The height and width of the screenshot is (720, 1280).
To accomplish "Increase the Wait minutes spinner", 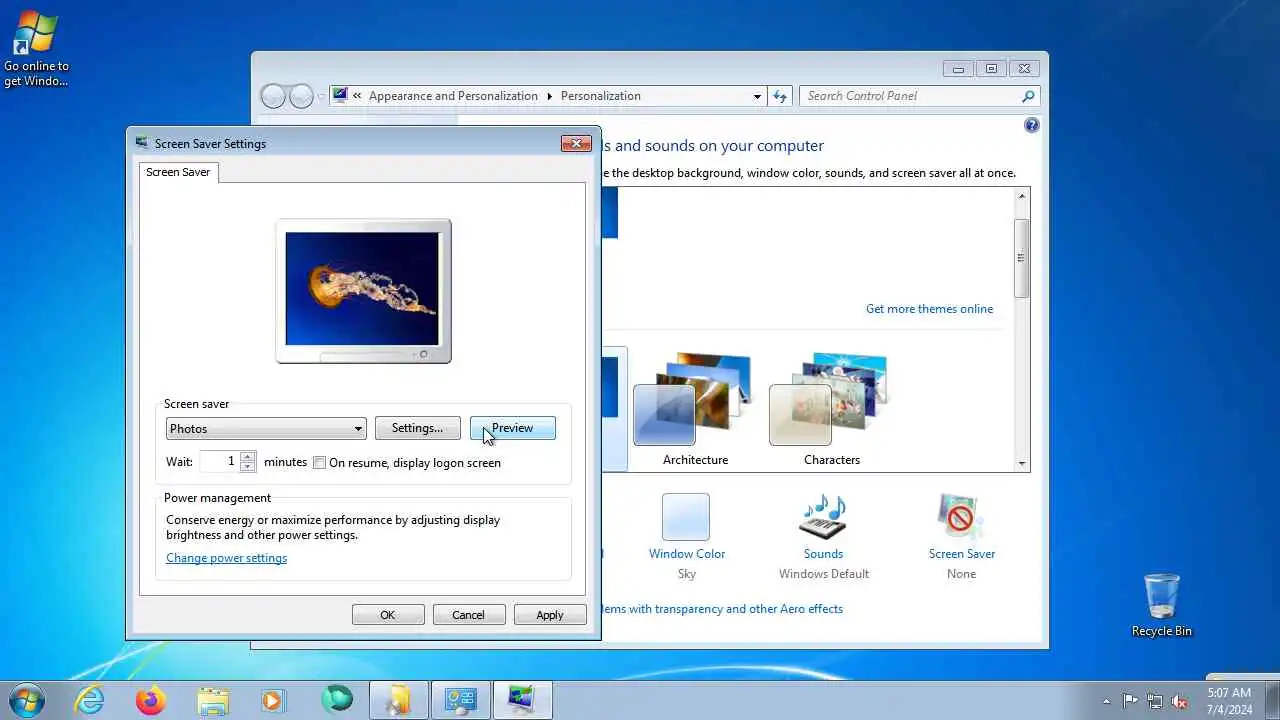I will [x=248, y=456].
